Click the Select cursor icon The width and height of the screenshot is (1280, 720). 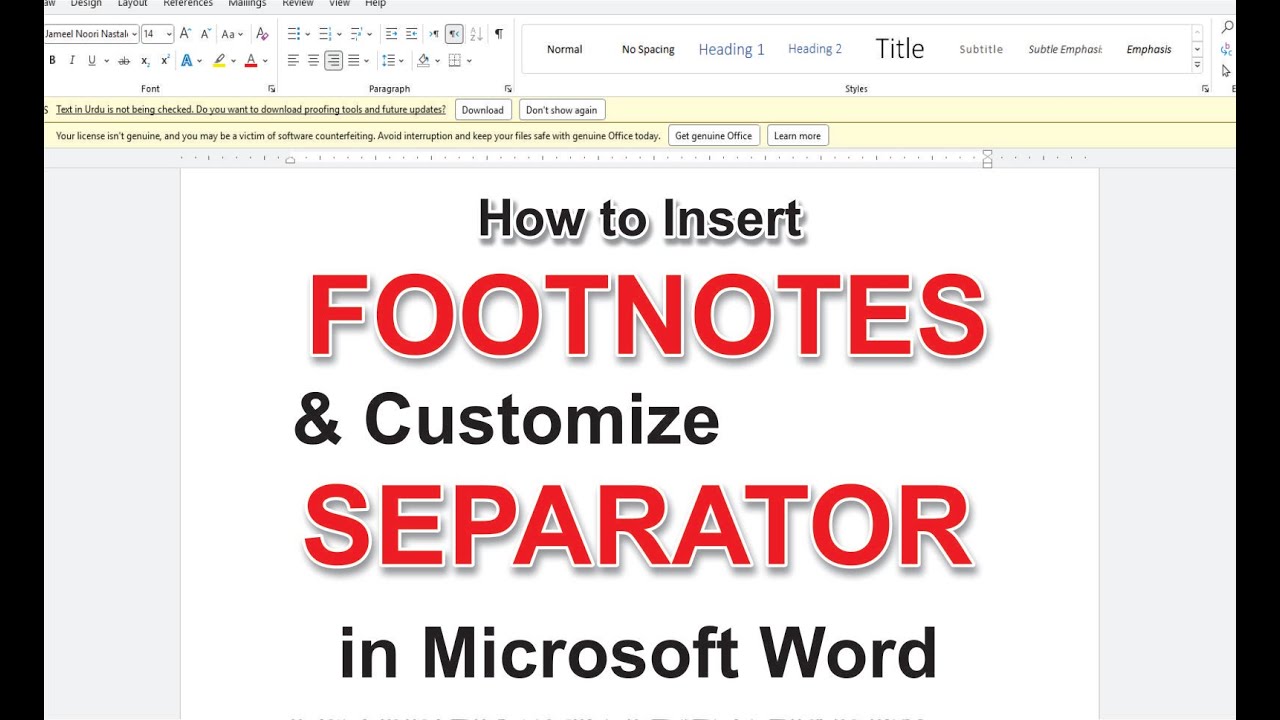tap(1227, 71)
